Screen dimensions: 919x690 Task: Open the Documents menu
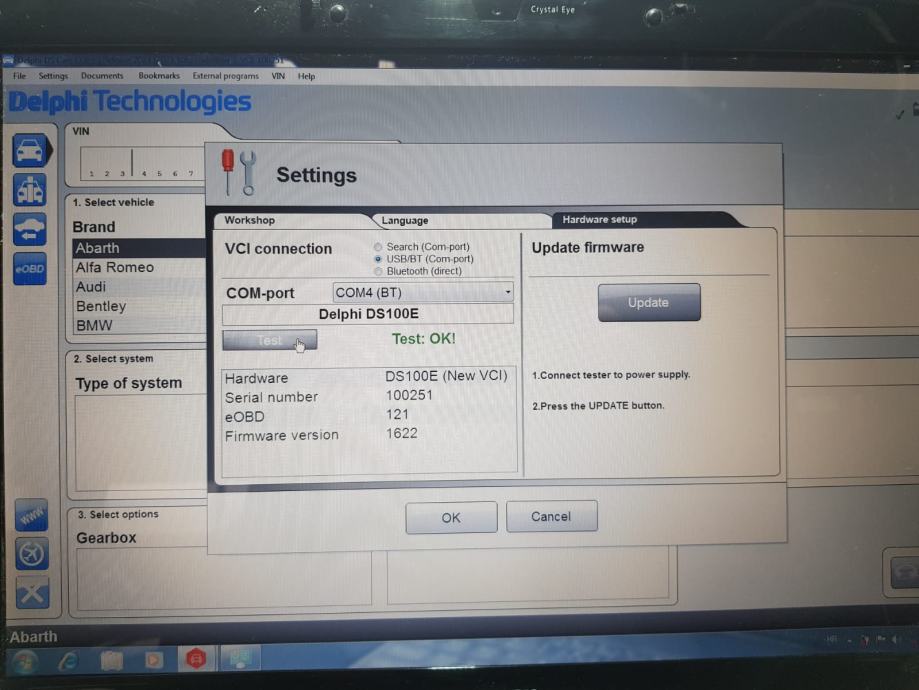click(102, 76)
